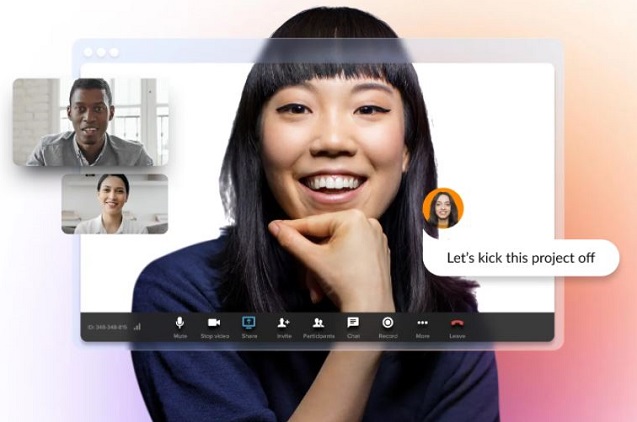Open the Invite people icon
This screenshot has width=637, height=422.
[283, 325]
